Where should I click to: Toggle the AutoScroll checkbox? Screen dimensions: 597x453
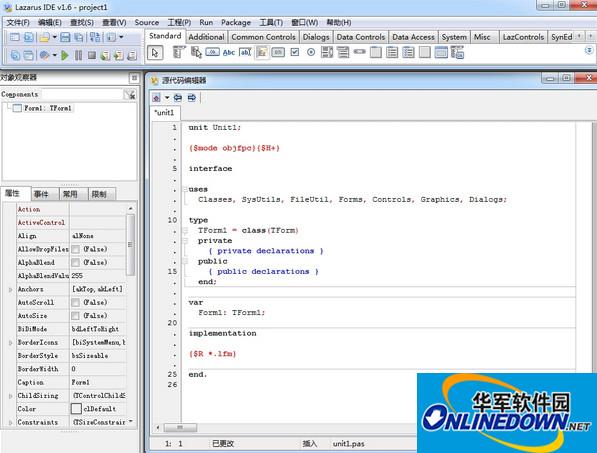pos(76,303)
